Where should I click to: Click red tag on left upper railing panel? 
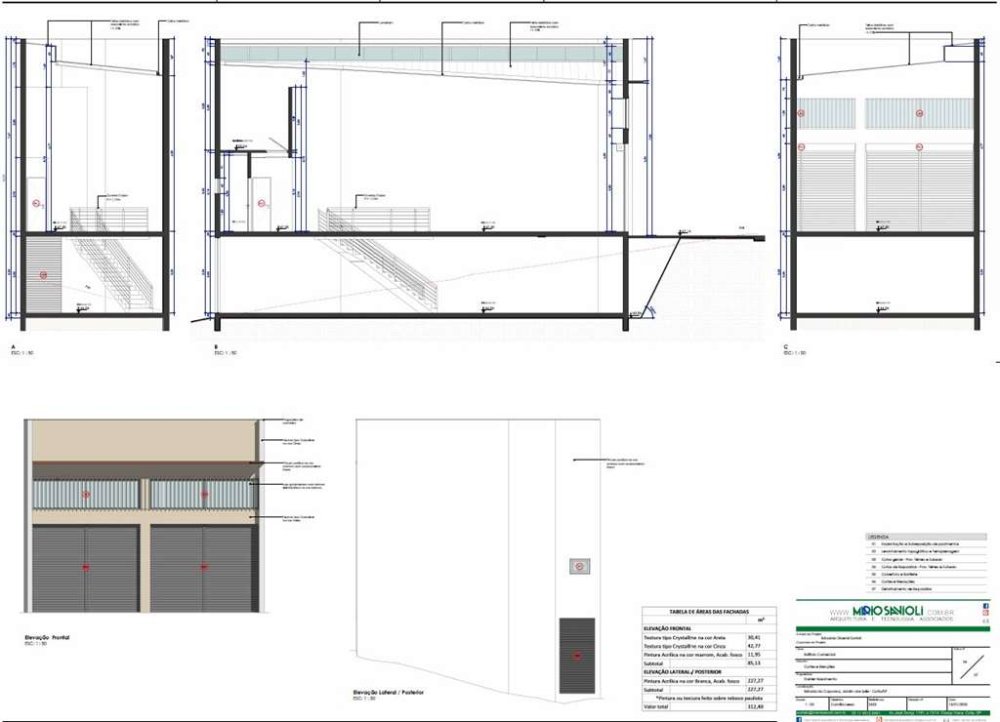coord(87,494)
